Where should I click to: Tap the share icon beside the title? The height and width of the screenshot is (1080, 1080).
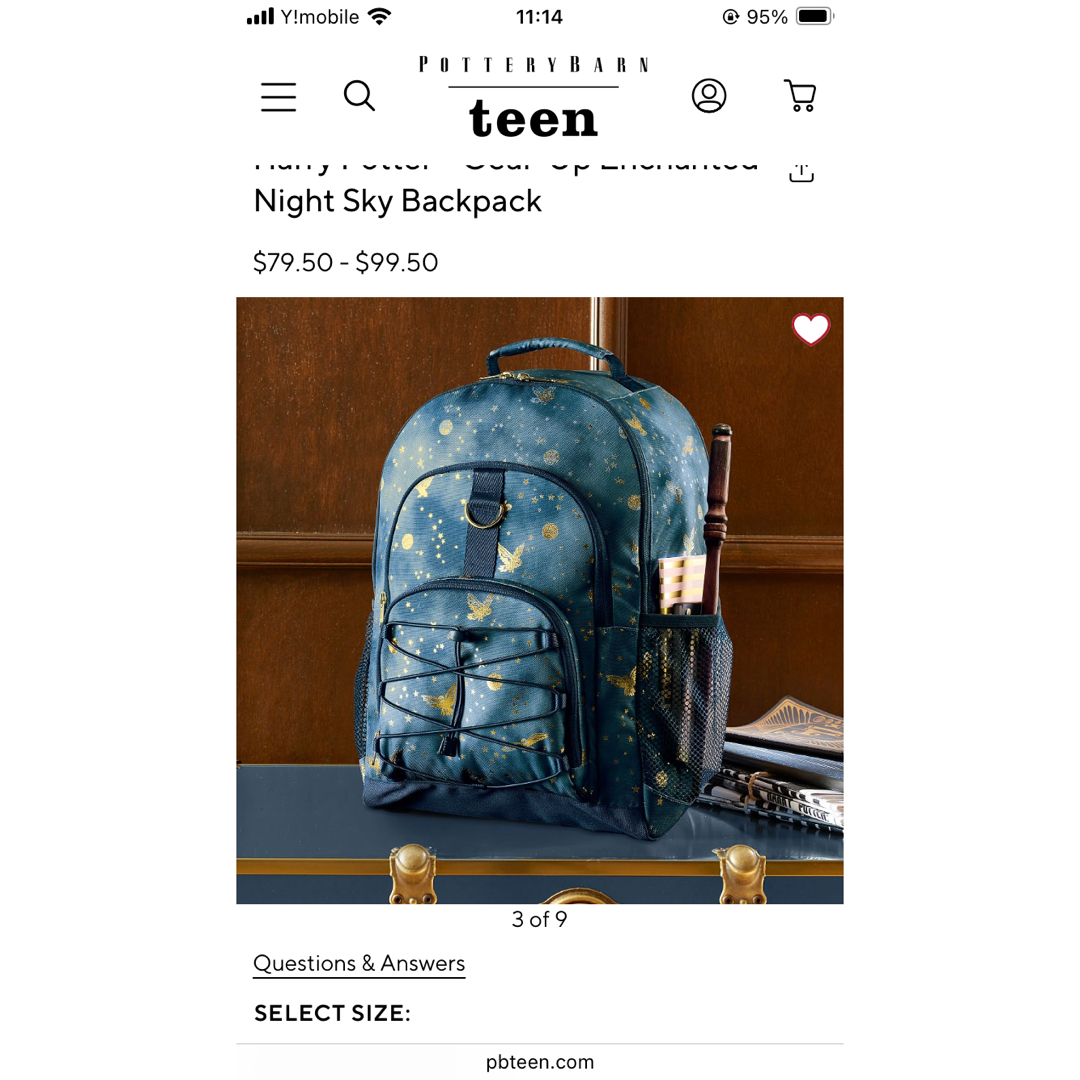(801, 173)
